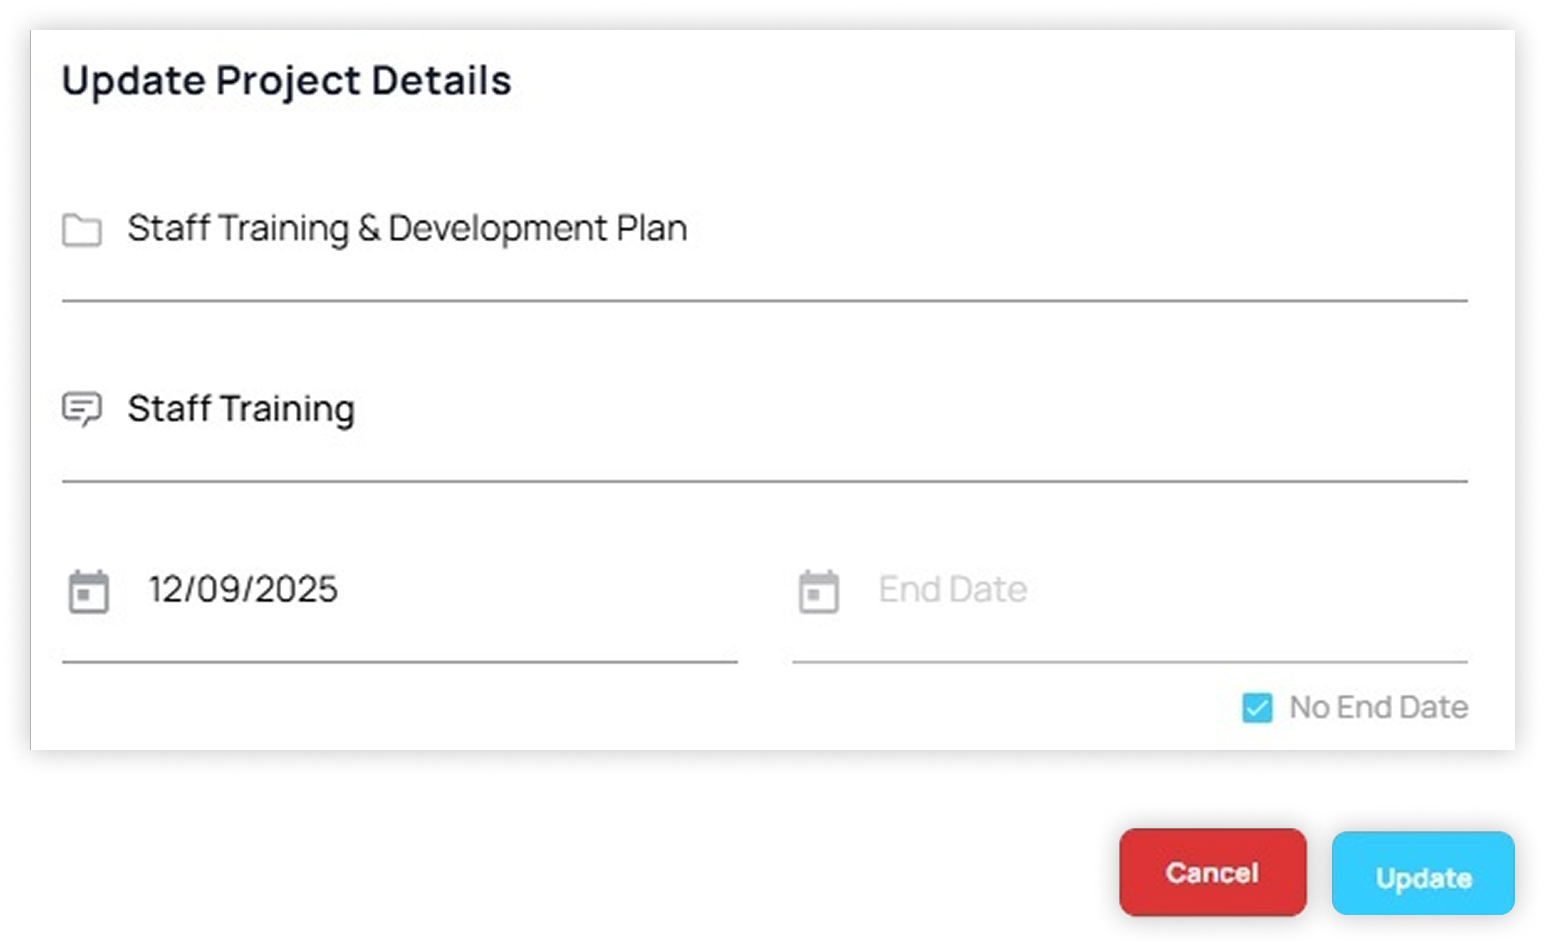Click the 'No End Date' label text
1545x948 pixels.
pos(1378,708)
